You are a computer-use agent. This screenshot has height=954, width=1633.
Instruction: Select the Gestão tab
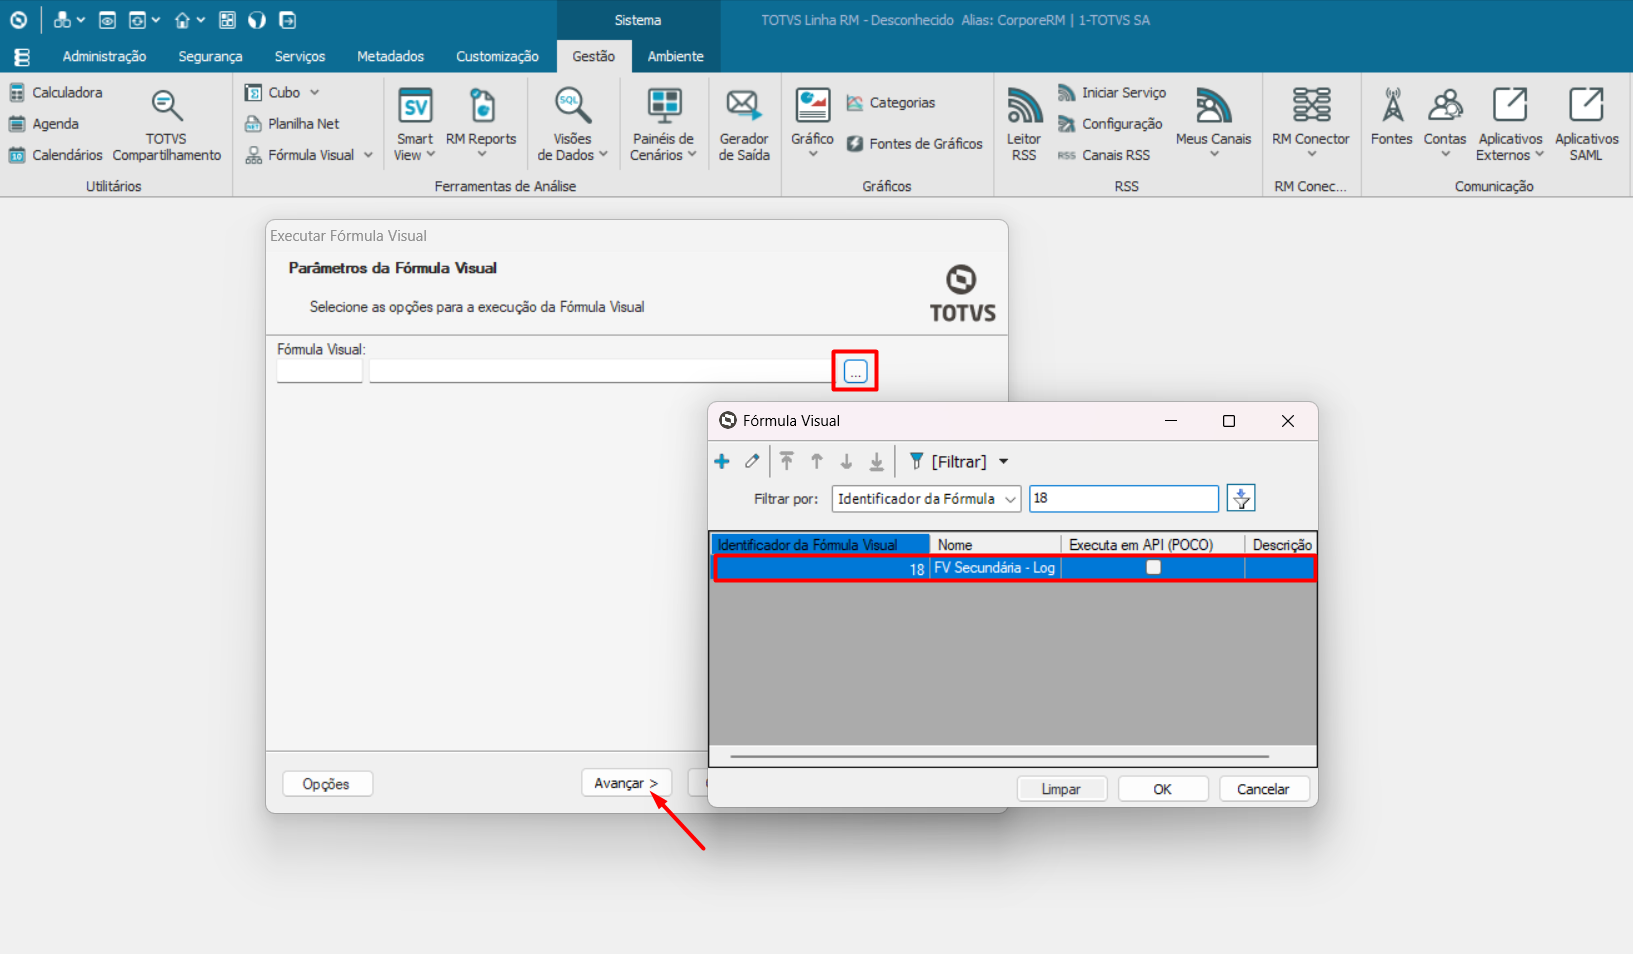coord(594,57)
